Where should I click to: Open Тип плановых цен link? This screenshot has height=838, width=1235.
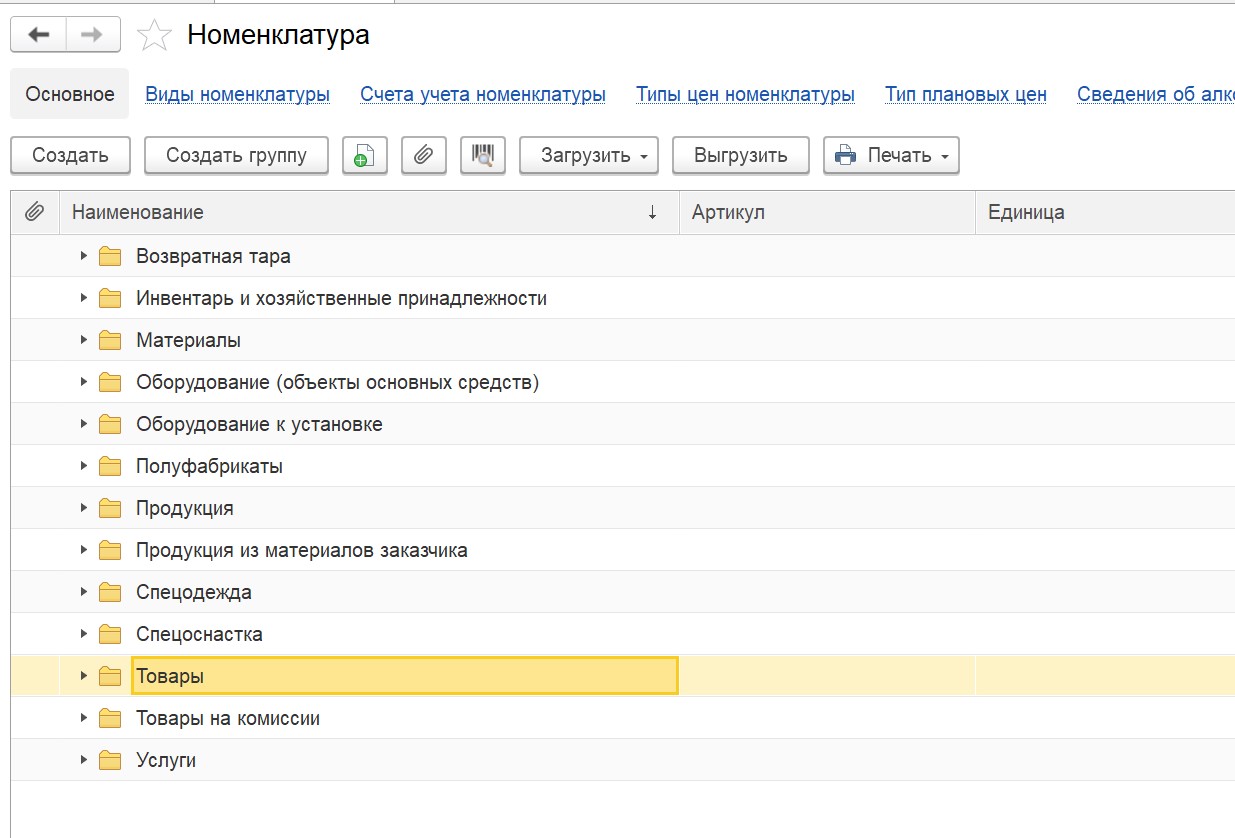tap(966, 95)
